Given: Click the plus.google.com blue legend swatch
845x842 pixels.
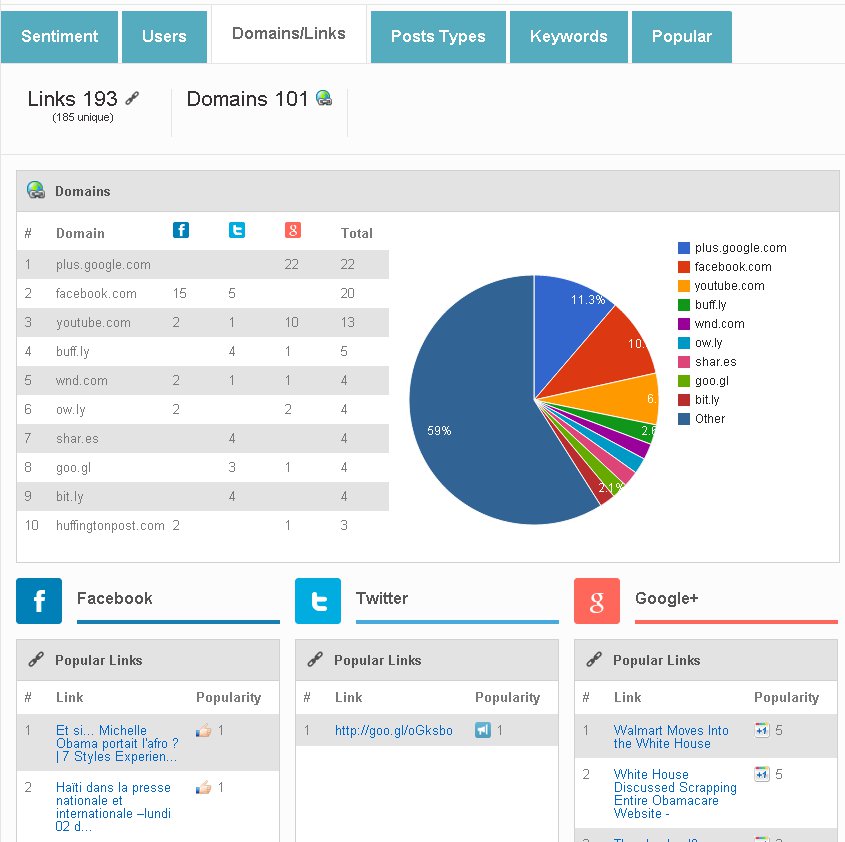Looking at the screenshot, I should point(684,248).
